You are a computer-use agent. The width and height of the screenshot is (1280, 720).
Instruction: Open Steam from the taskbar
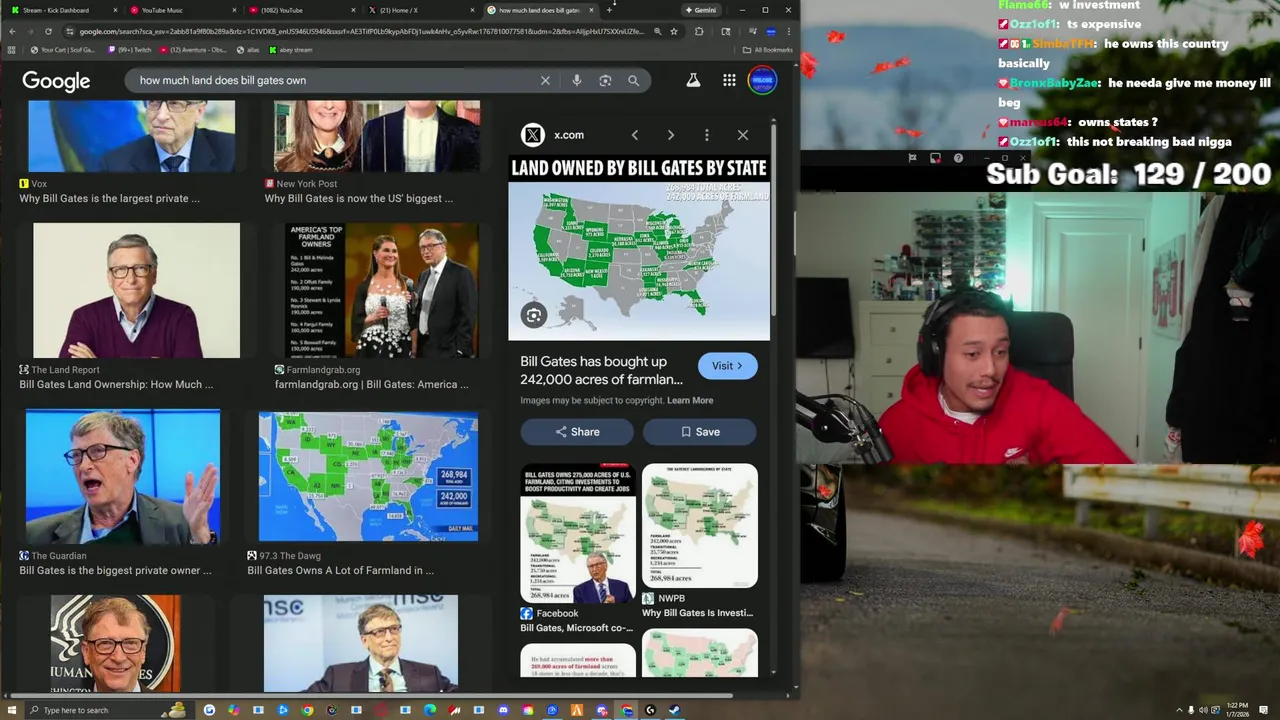[x=674, y=710]
